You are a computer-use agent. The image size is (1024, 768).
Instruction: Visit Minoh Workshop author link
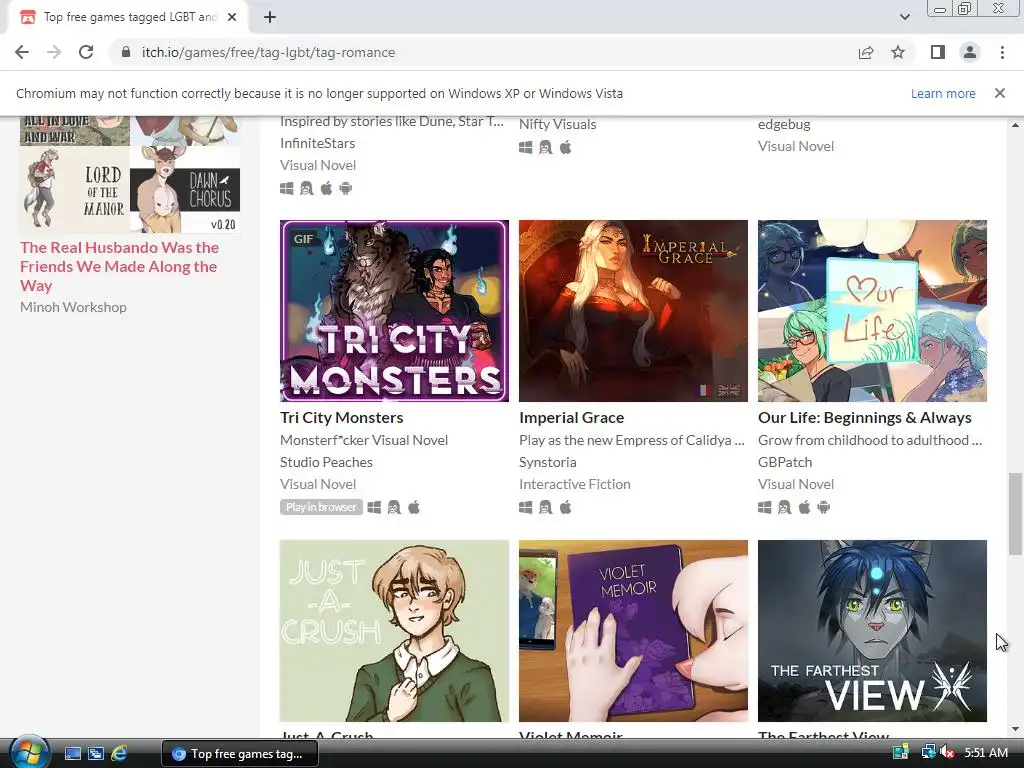(x=73, y=307)
